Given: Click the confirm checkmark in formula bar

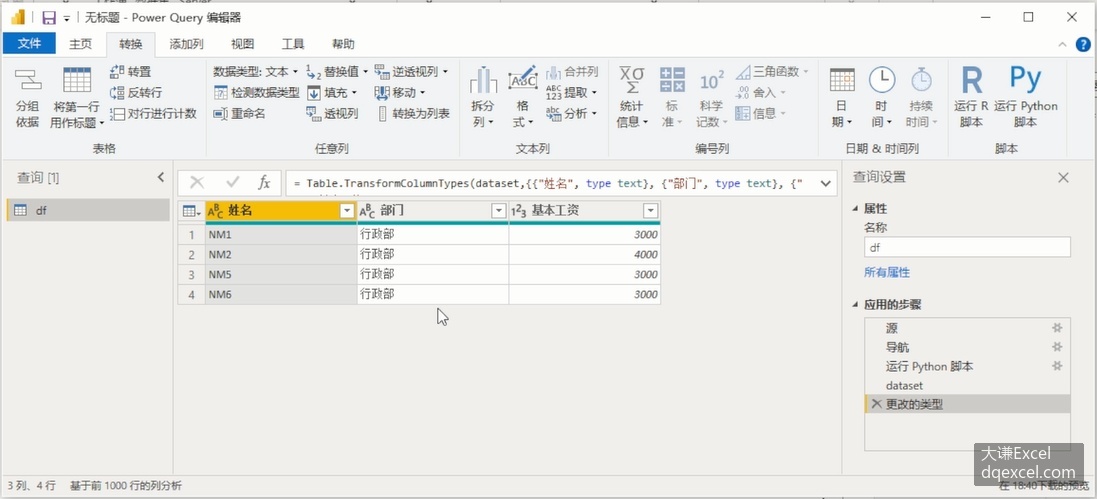Looking at the screenshot, I should pos(233,183).
